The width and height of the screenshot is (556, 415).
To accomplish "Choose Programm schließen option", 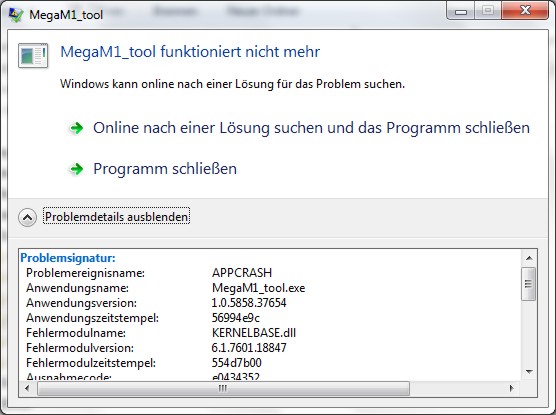I will click(x=165, y=169).
